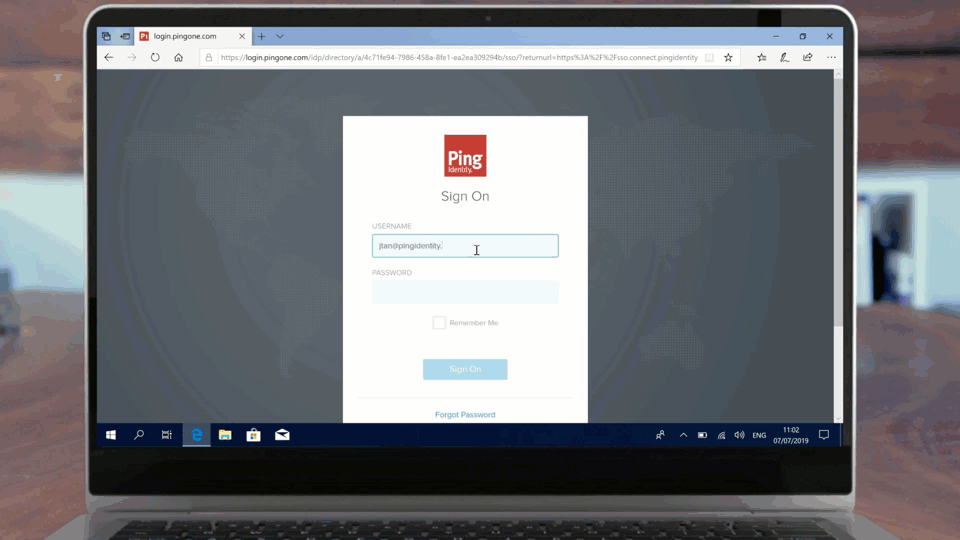Image resolution: width=960 pixels, height=540 pixels.
Task: Open Reading view icon in address bar
Action: [709, 58]
